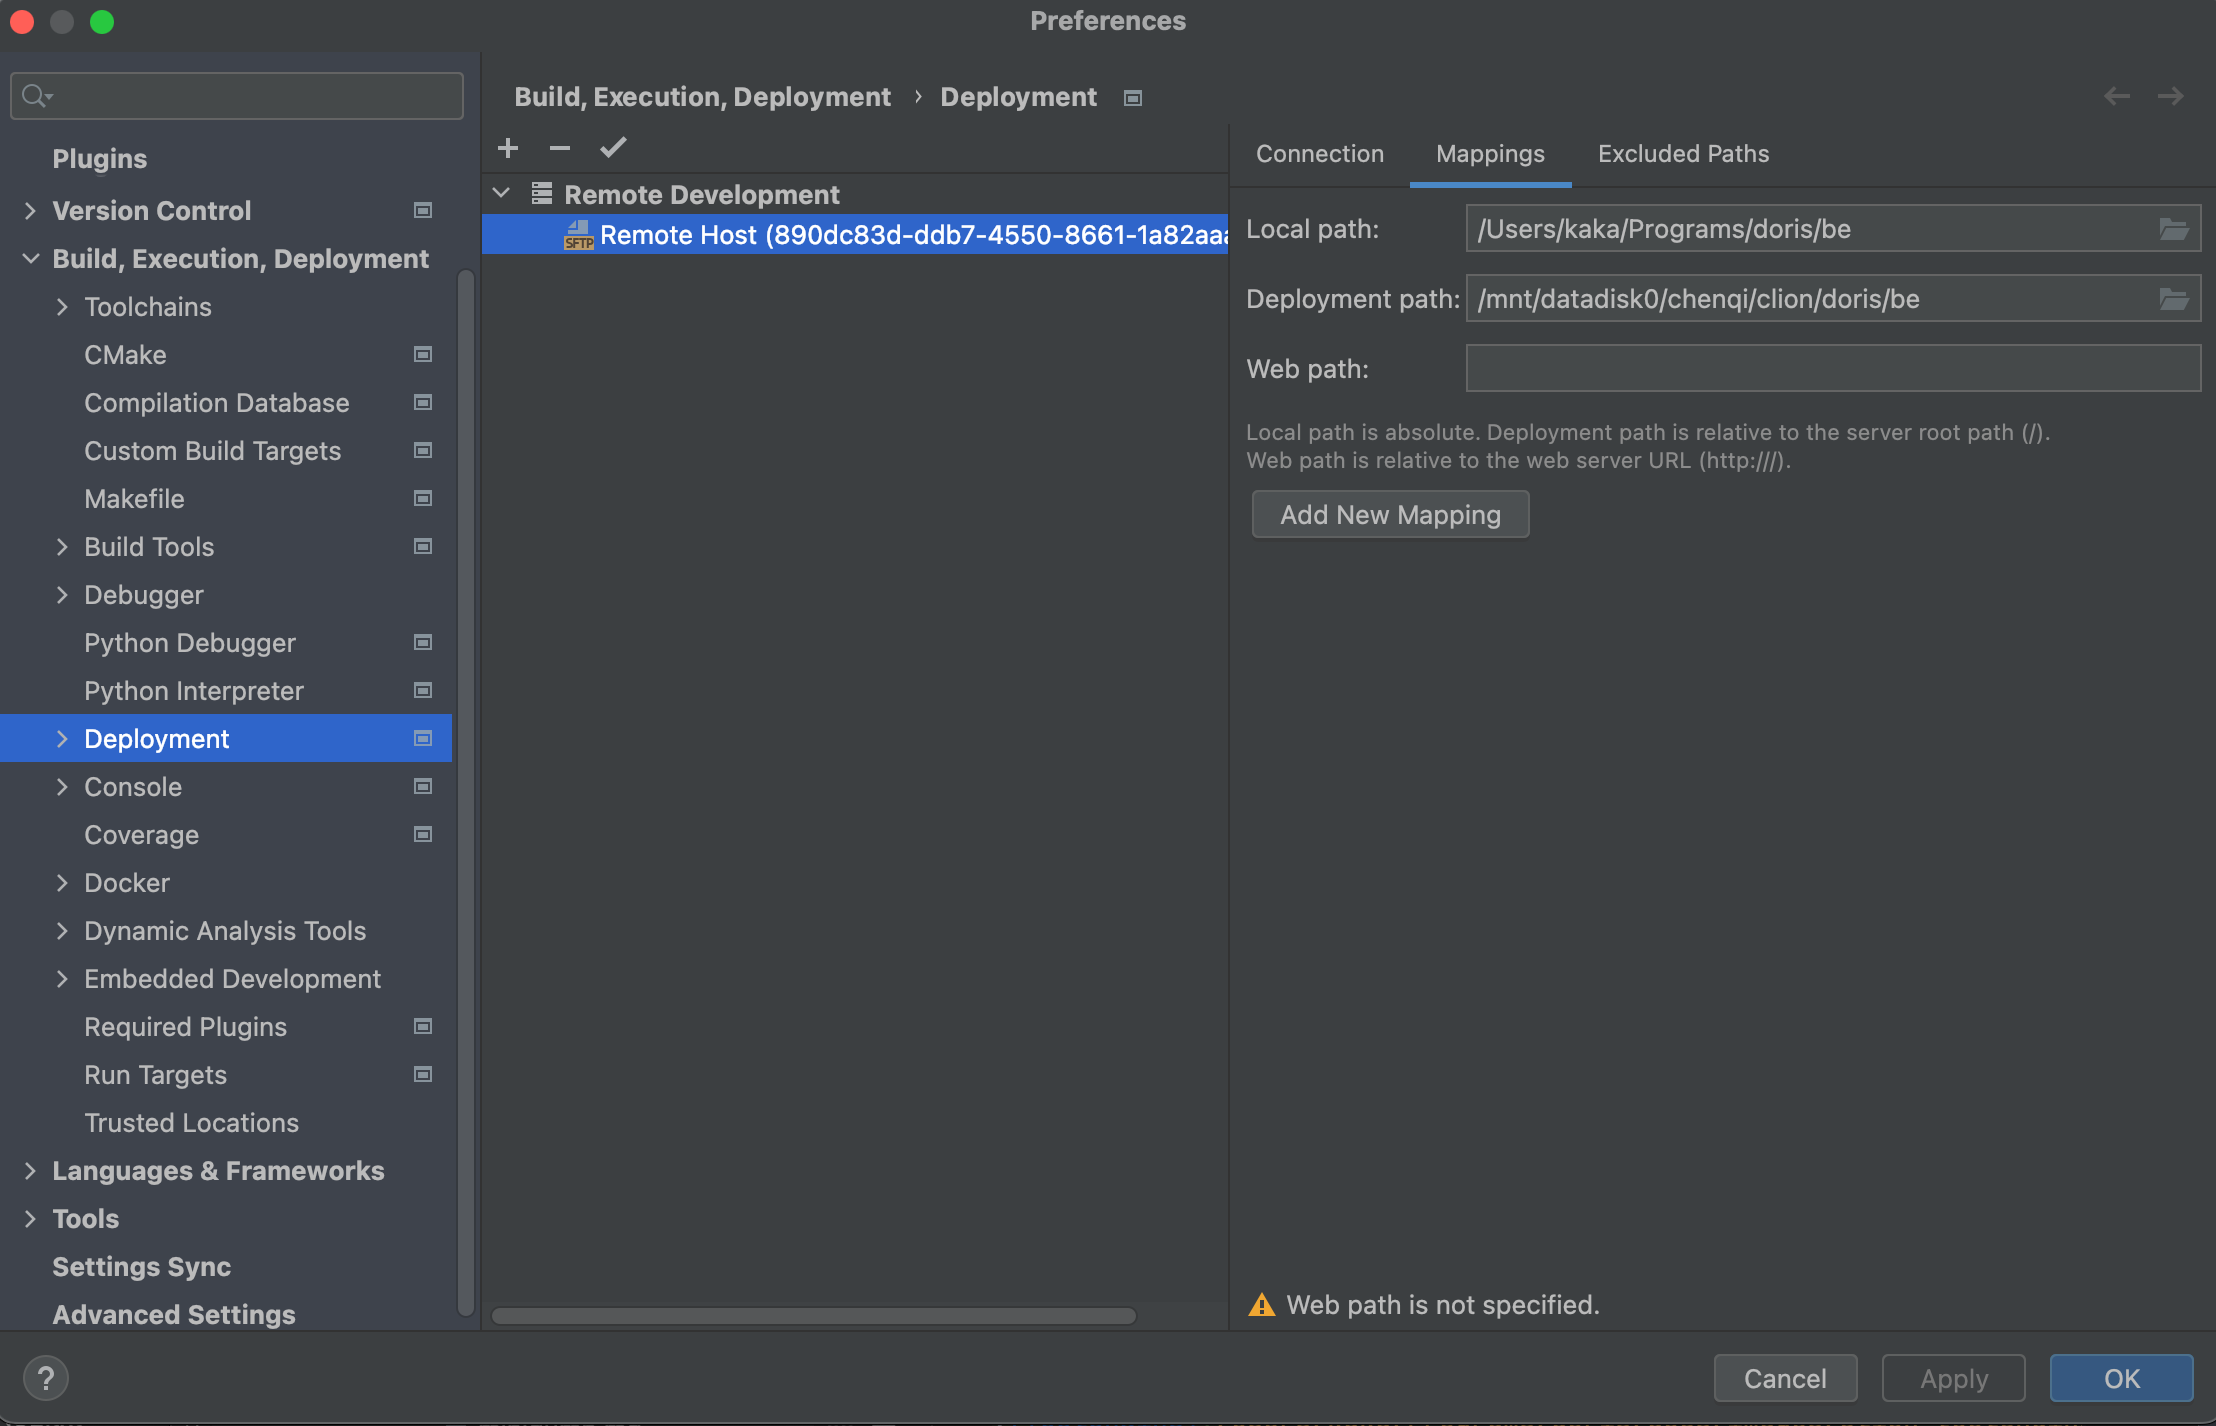Browse folder icon for Deployment path

(2173, 299)
